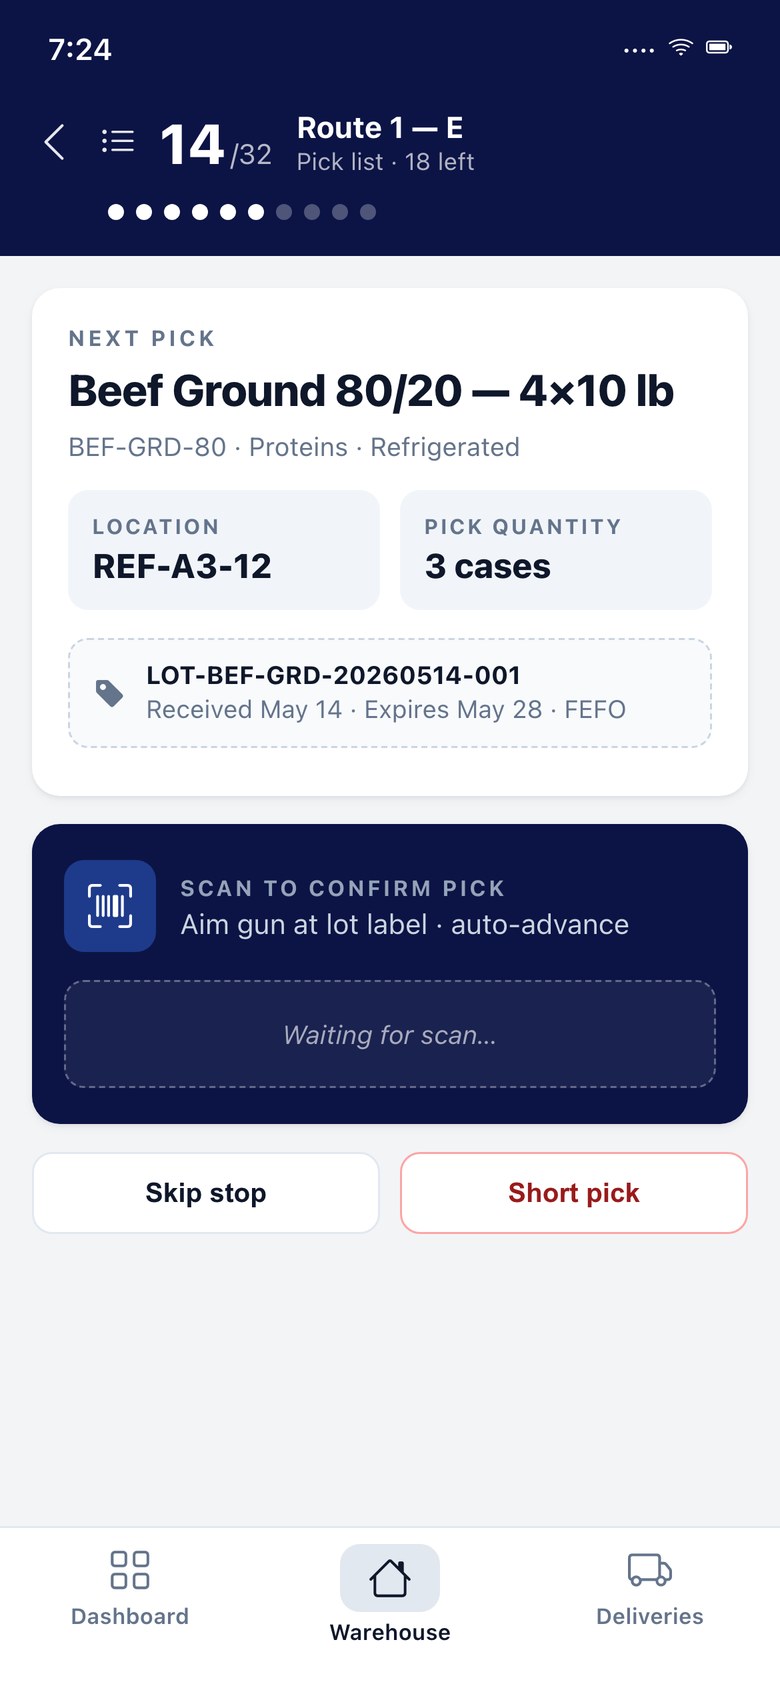Tap the battery status icon
This screenshot has width=780, height=1688.
(x=719, y=47)
